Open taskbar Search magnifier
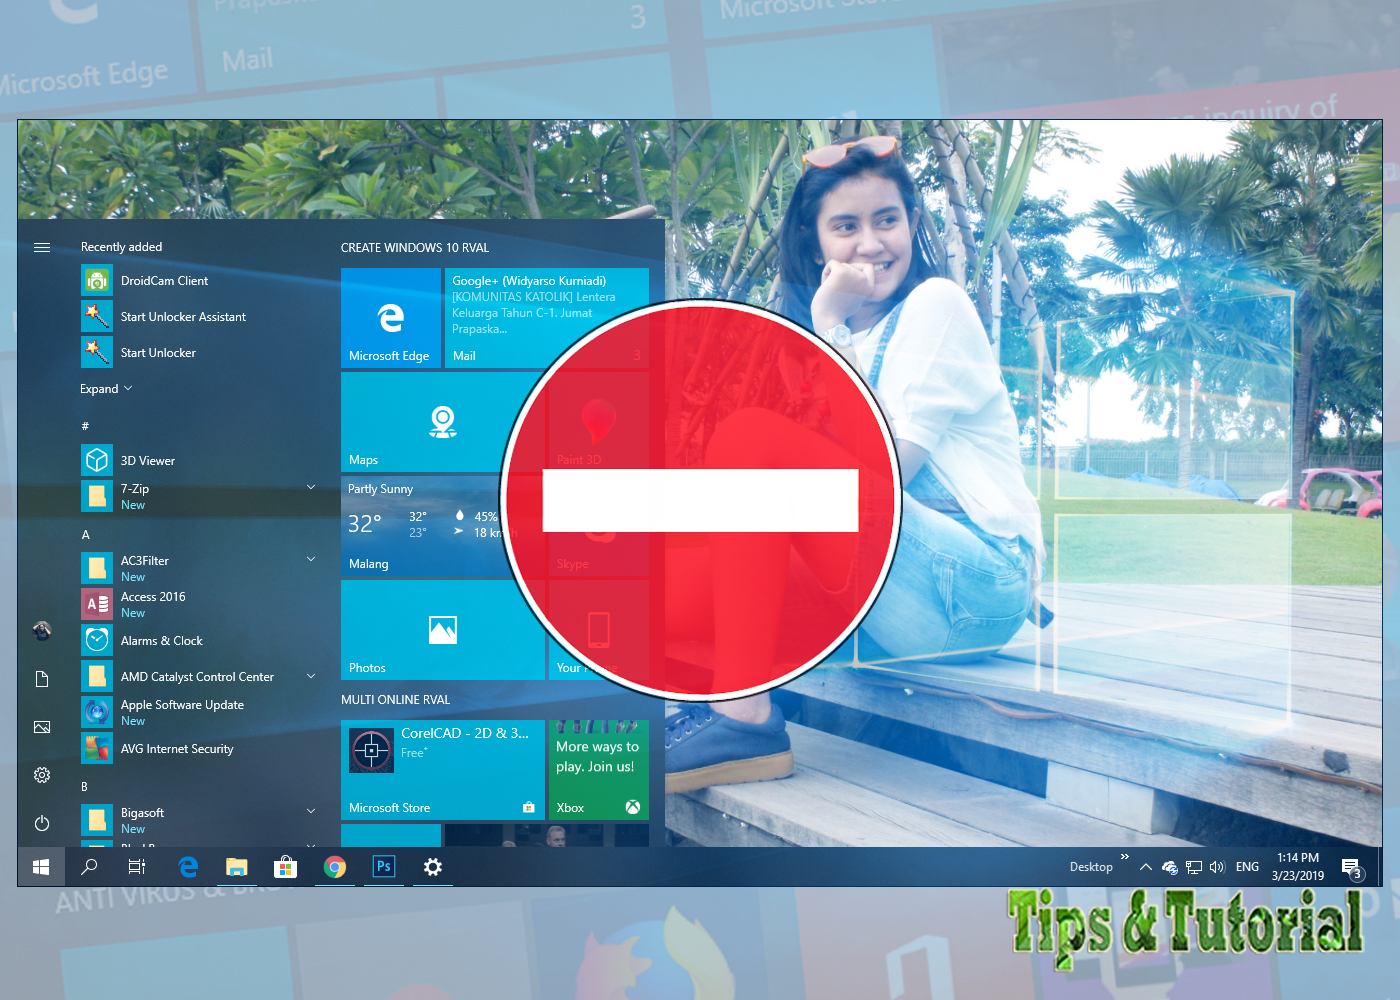Viewport: 1400px width, 1000px height. coord(89,867)
